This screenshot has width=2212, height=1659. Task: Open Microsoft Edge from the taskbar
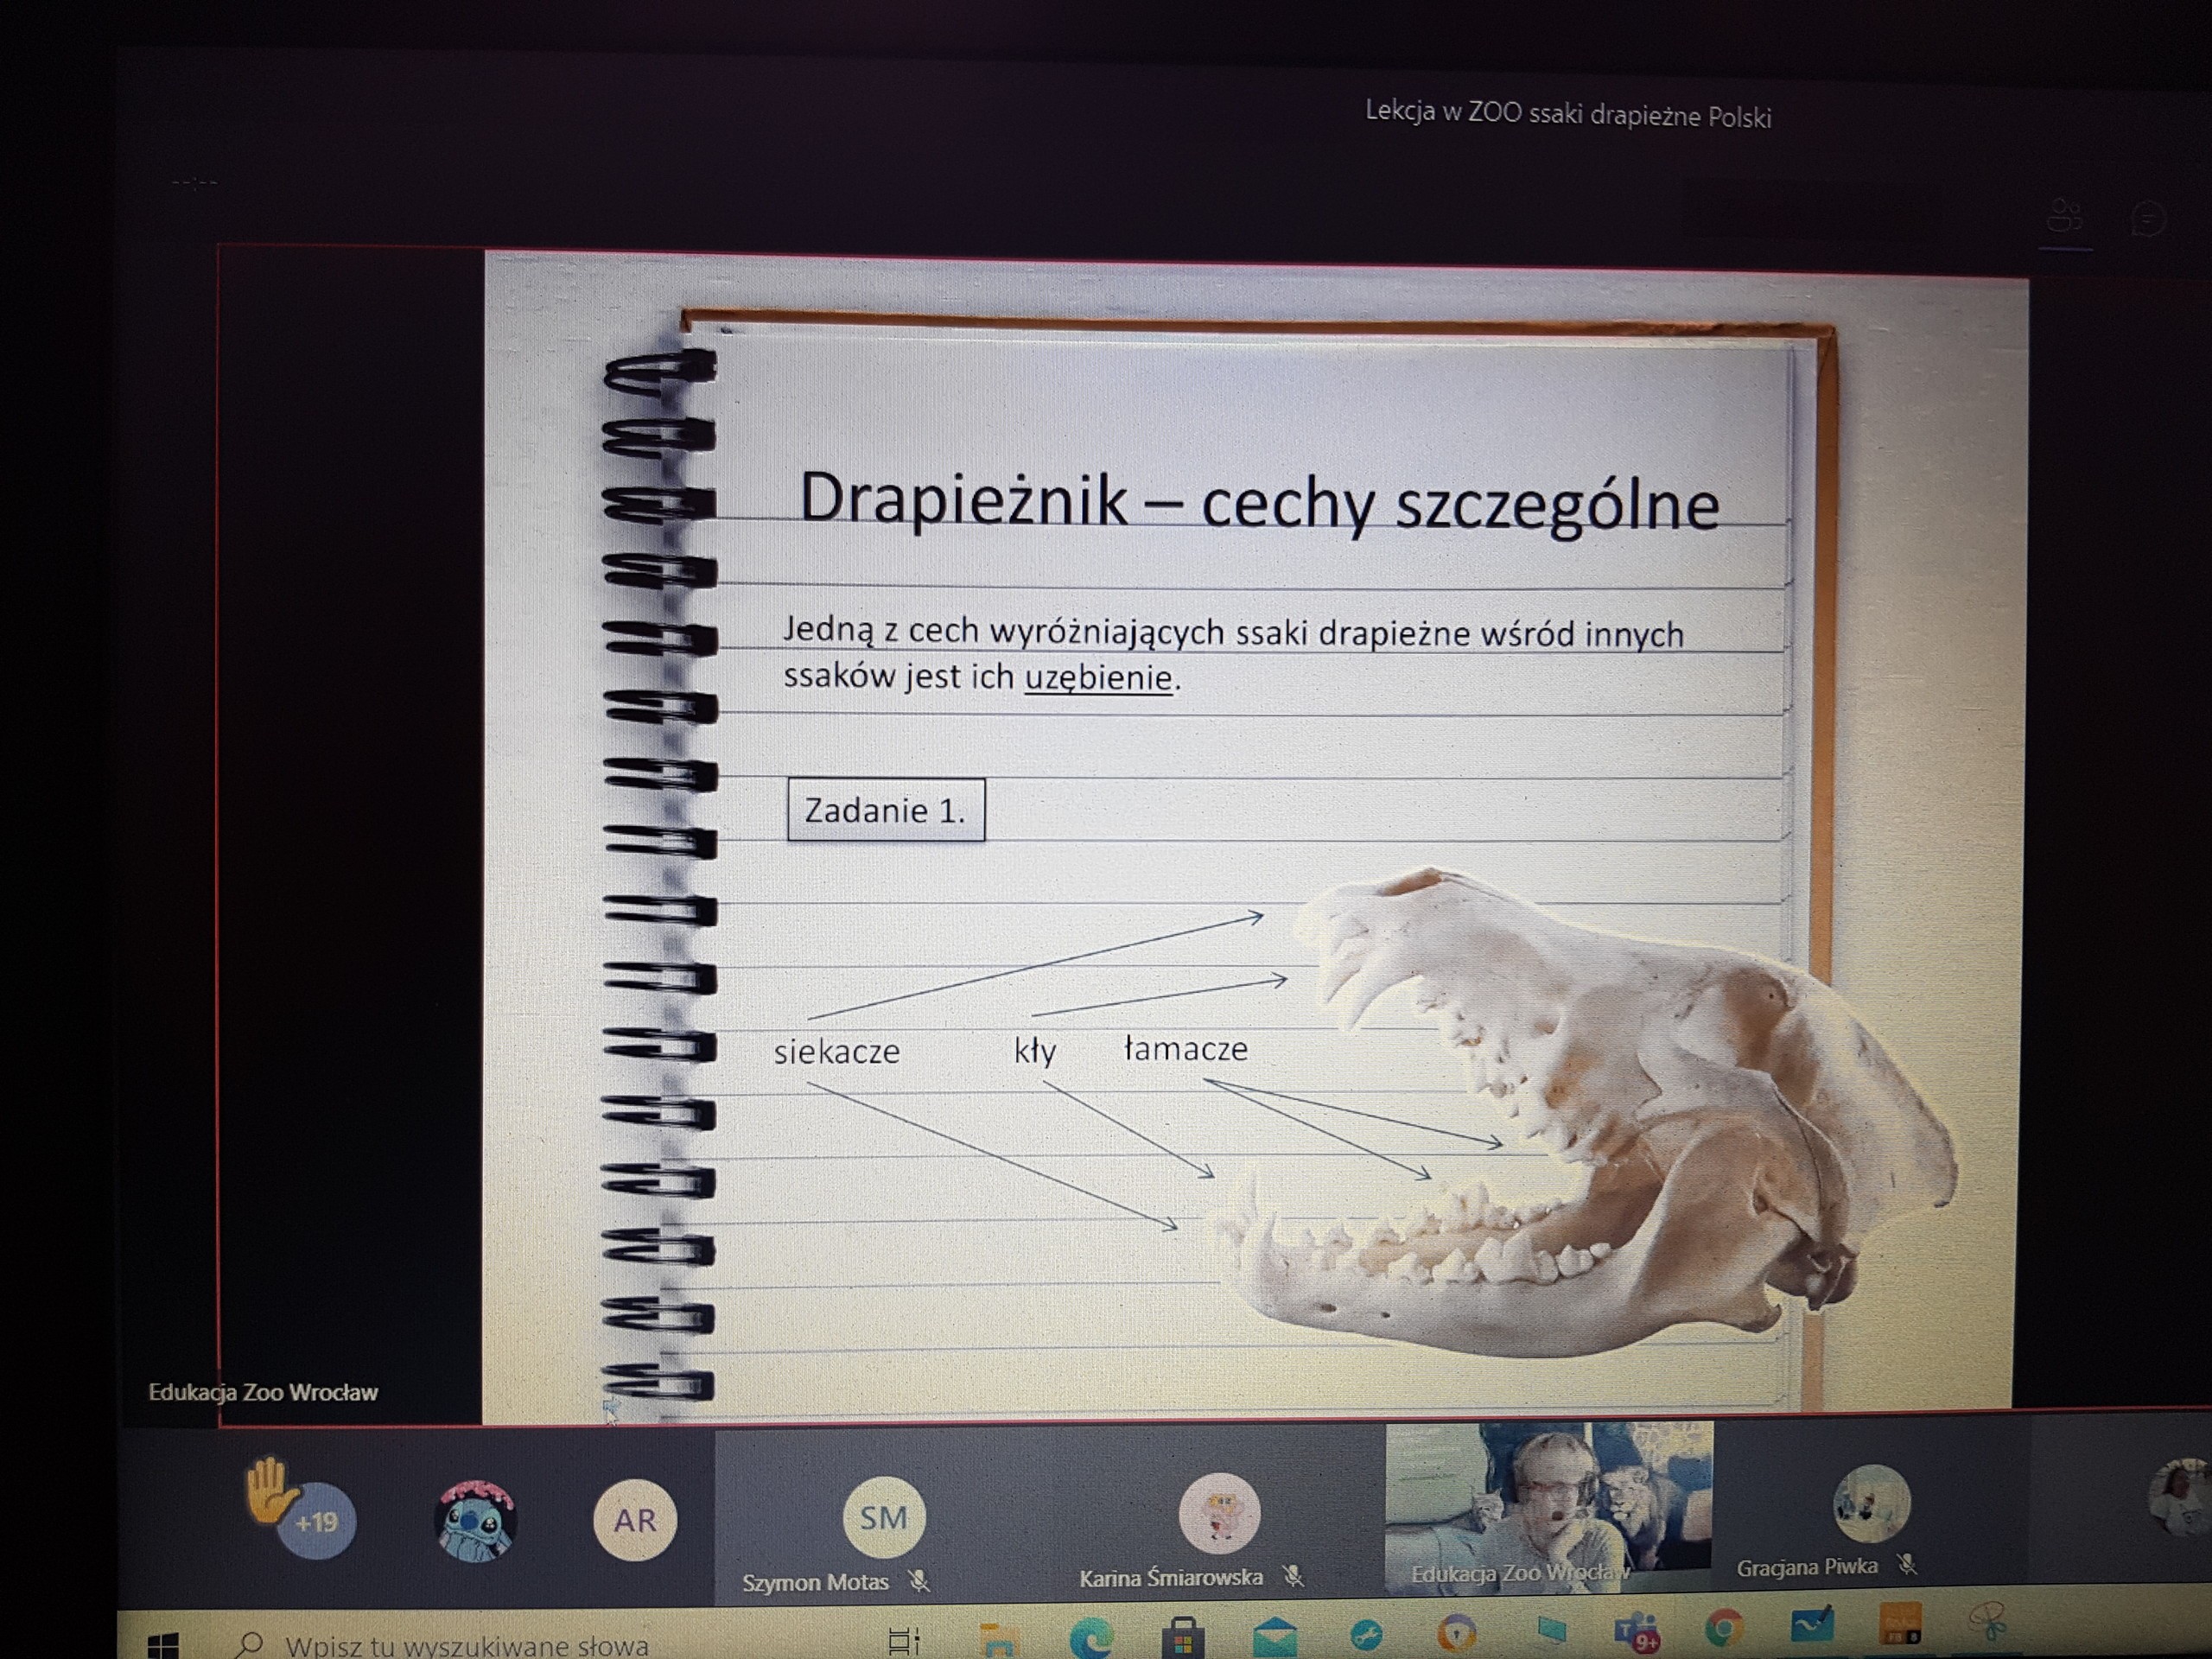tap(1091, 1639)
